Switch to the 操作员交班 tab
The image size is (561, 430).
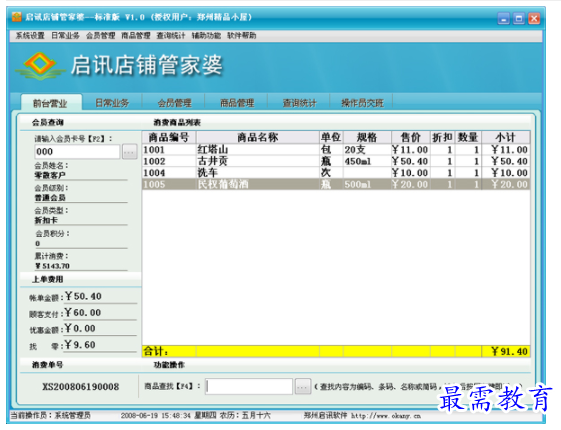pos(362,103)
